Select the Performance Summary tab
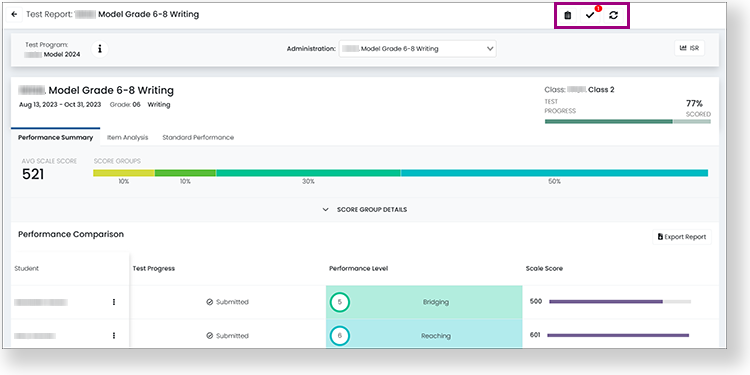The width and height of the screenshot is (750, 375). pyautogui.click(x=55, y=137)
